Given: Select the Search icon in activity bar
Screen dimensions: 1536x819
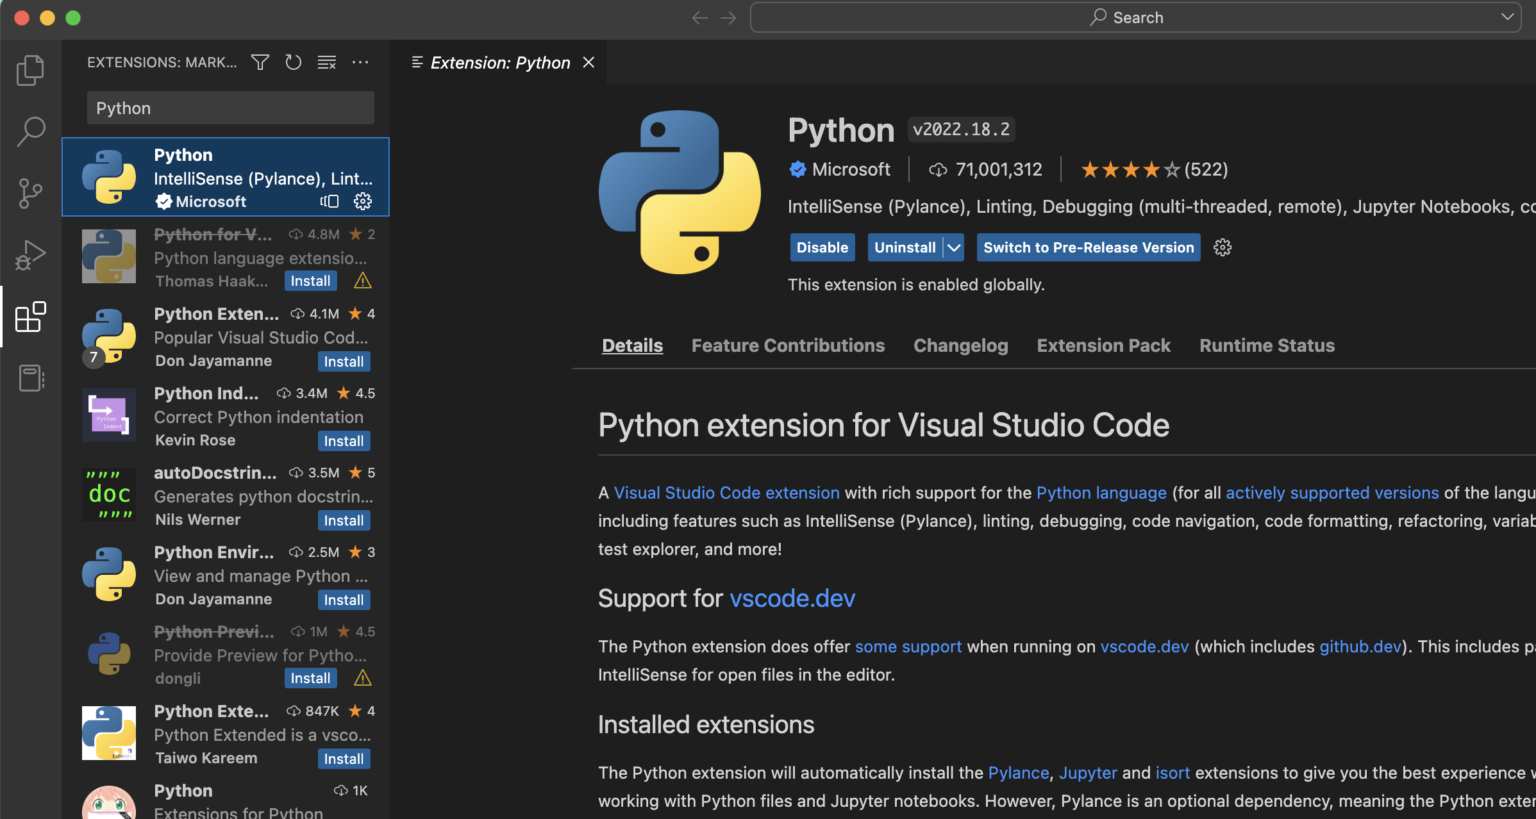Looking at the screenshot, I should [x=30, y=131].
